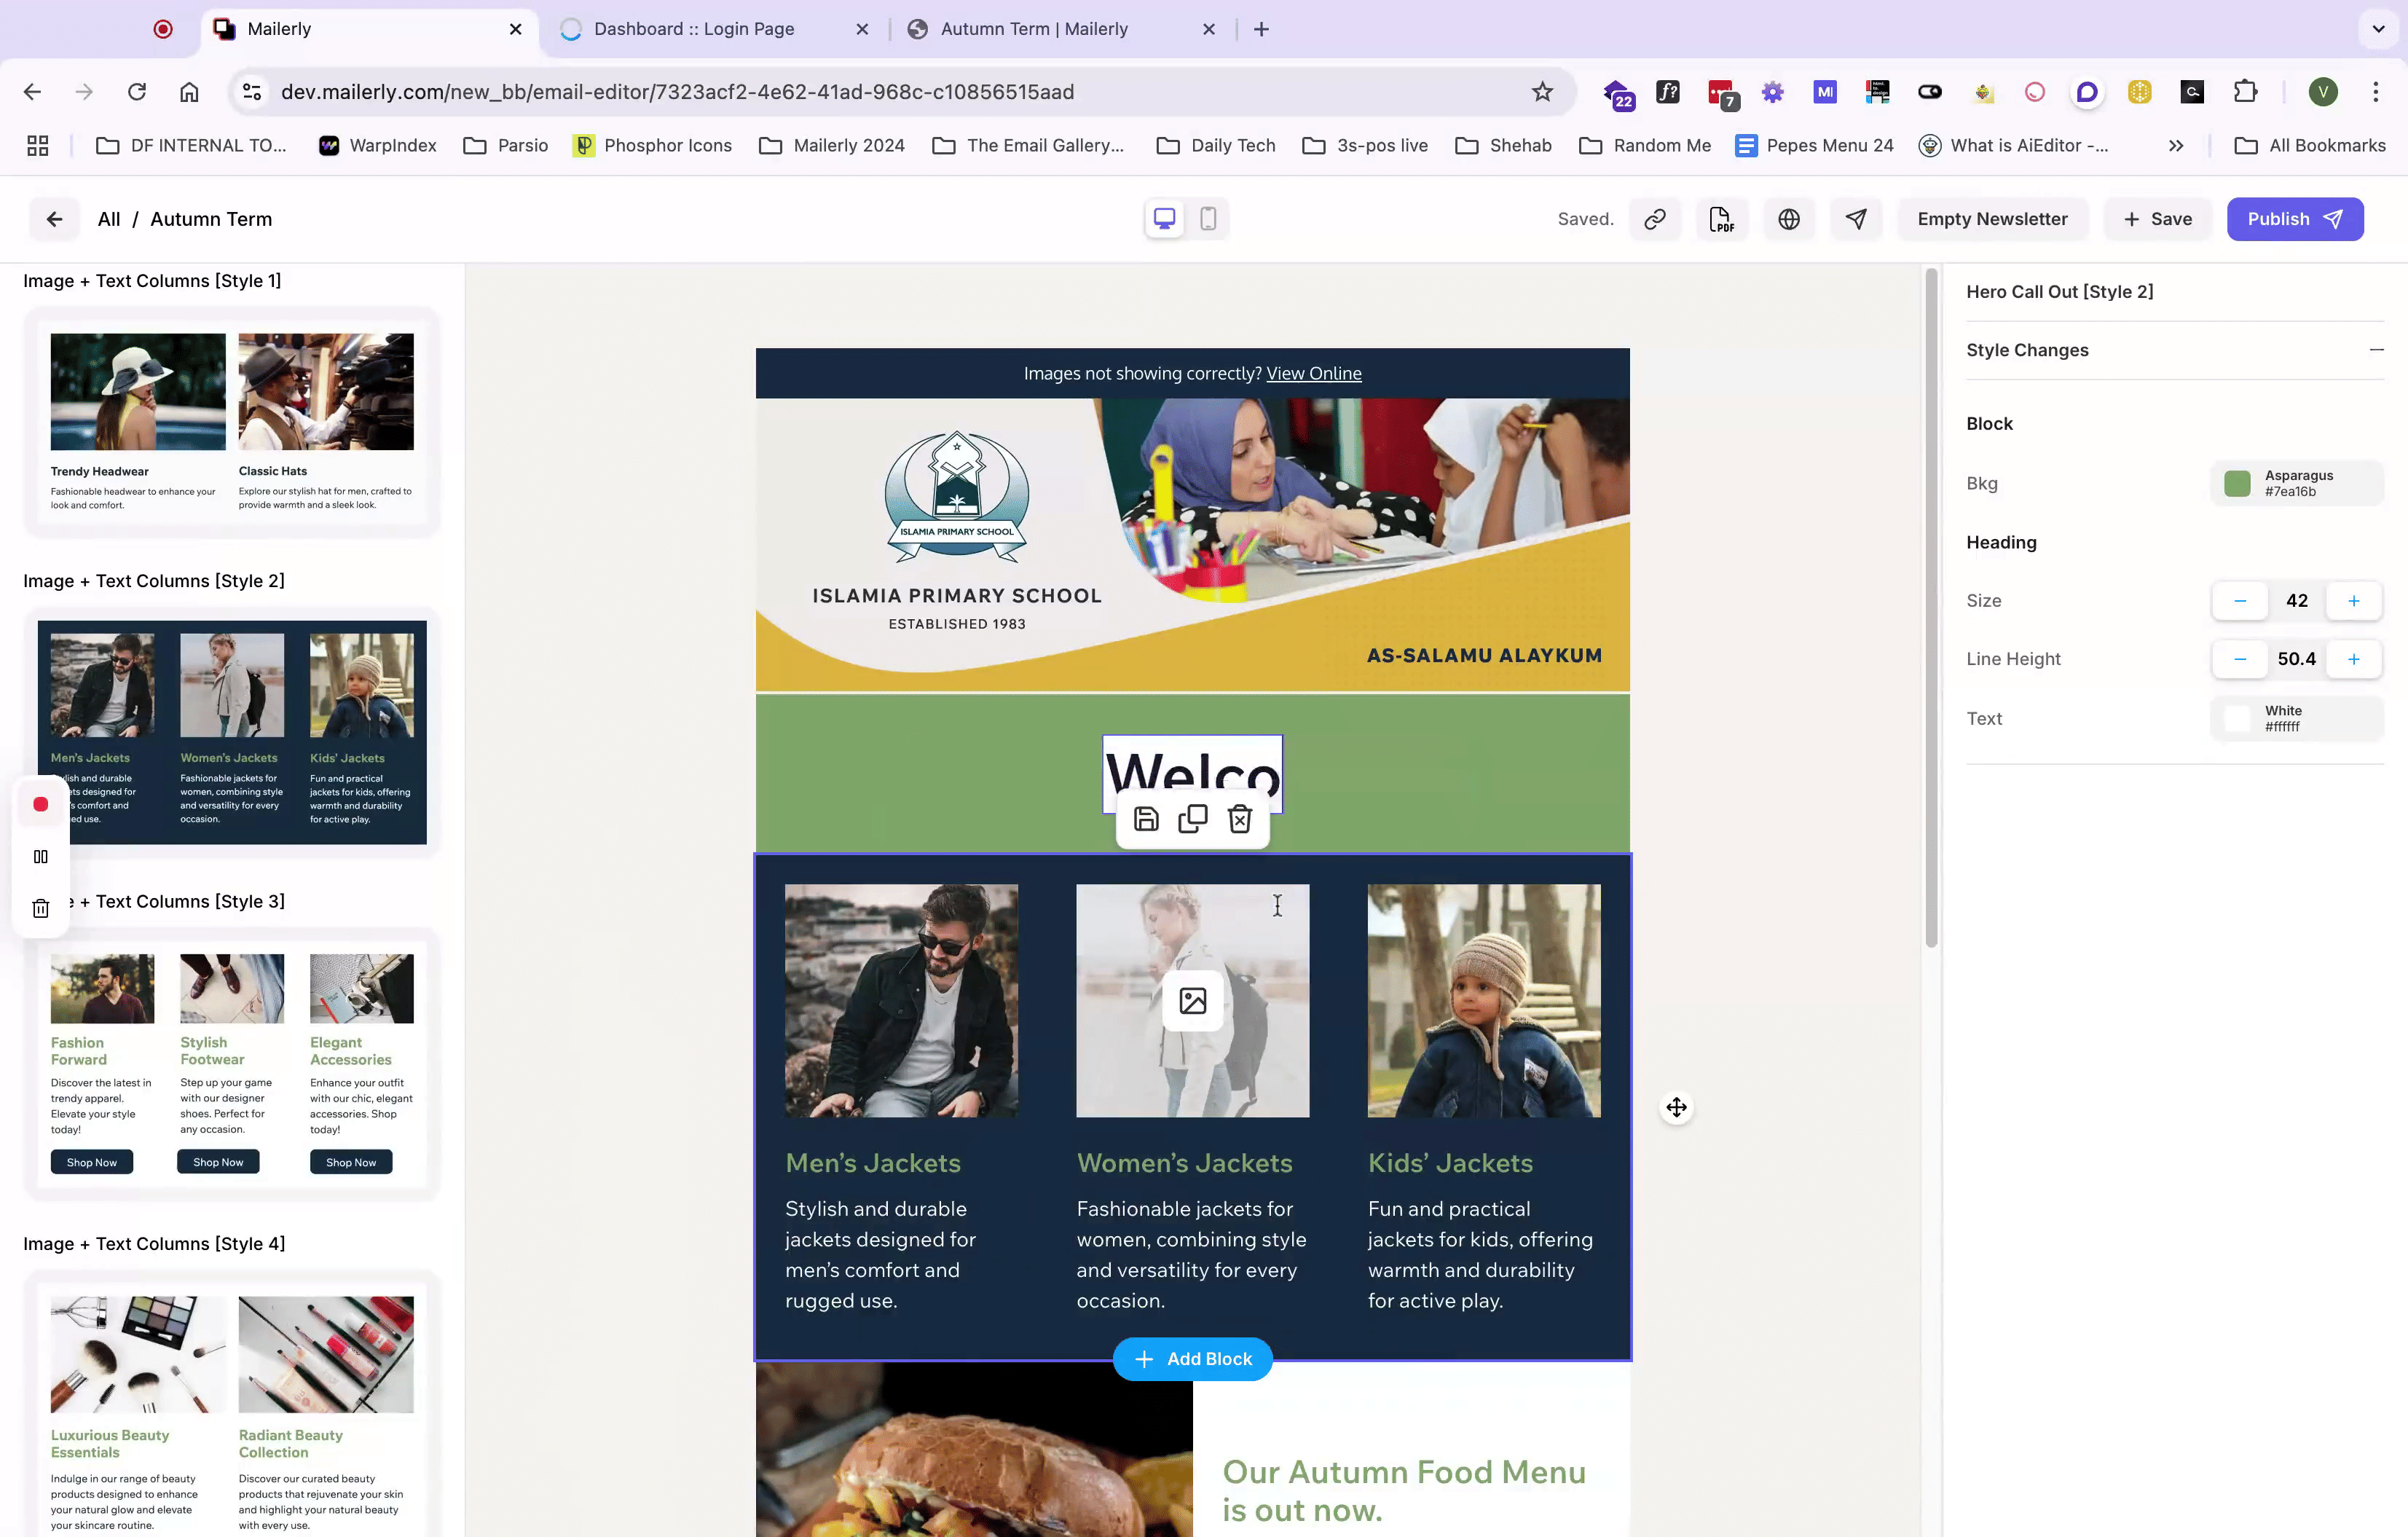2408x1537 pixels.
Task: Click the globe view online icon
Action: pyautogui.click(x=1789, y=219)
